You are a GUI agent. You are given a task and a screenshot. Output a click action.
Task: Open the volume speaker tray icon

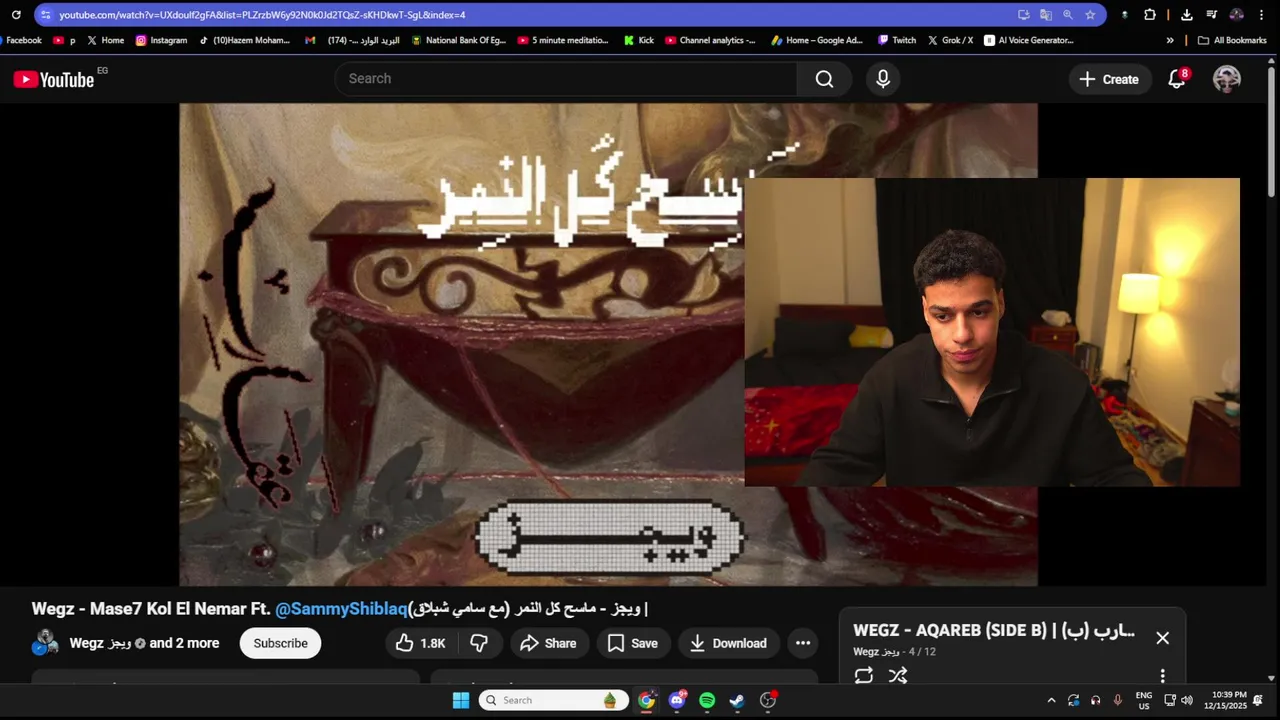tap(1187, 700)
